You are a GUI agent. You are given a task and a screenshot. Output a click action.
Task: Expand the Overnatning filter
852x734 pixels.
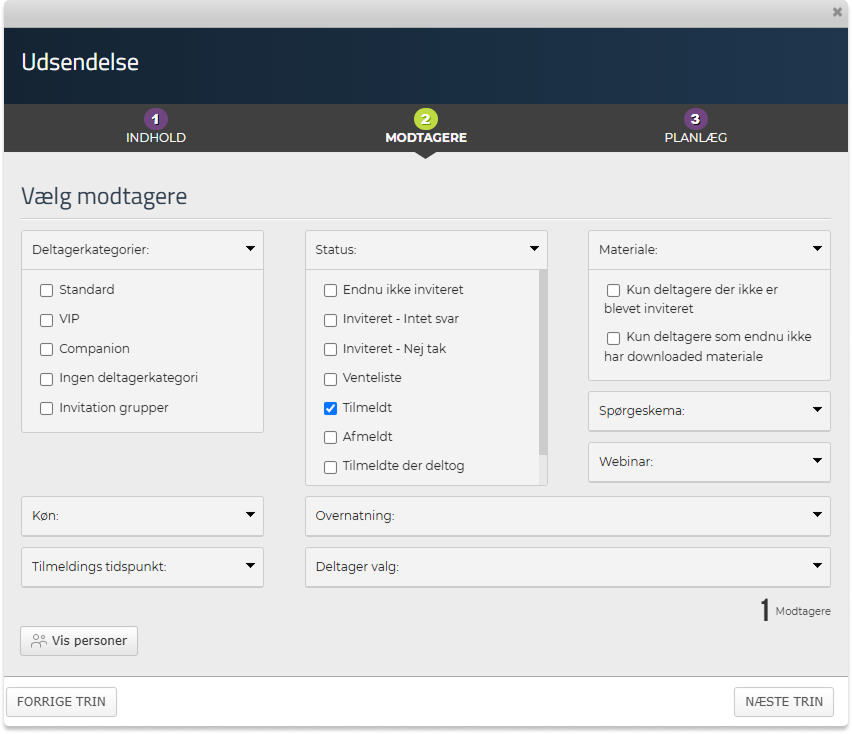tap(816, 515)
